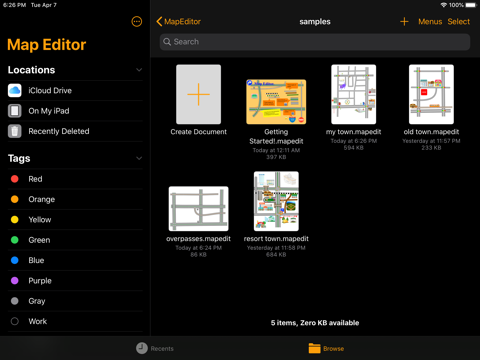Select the Gray tag dot
This screenshot has width=480, height=360.
(15, 301)
